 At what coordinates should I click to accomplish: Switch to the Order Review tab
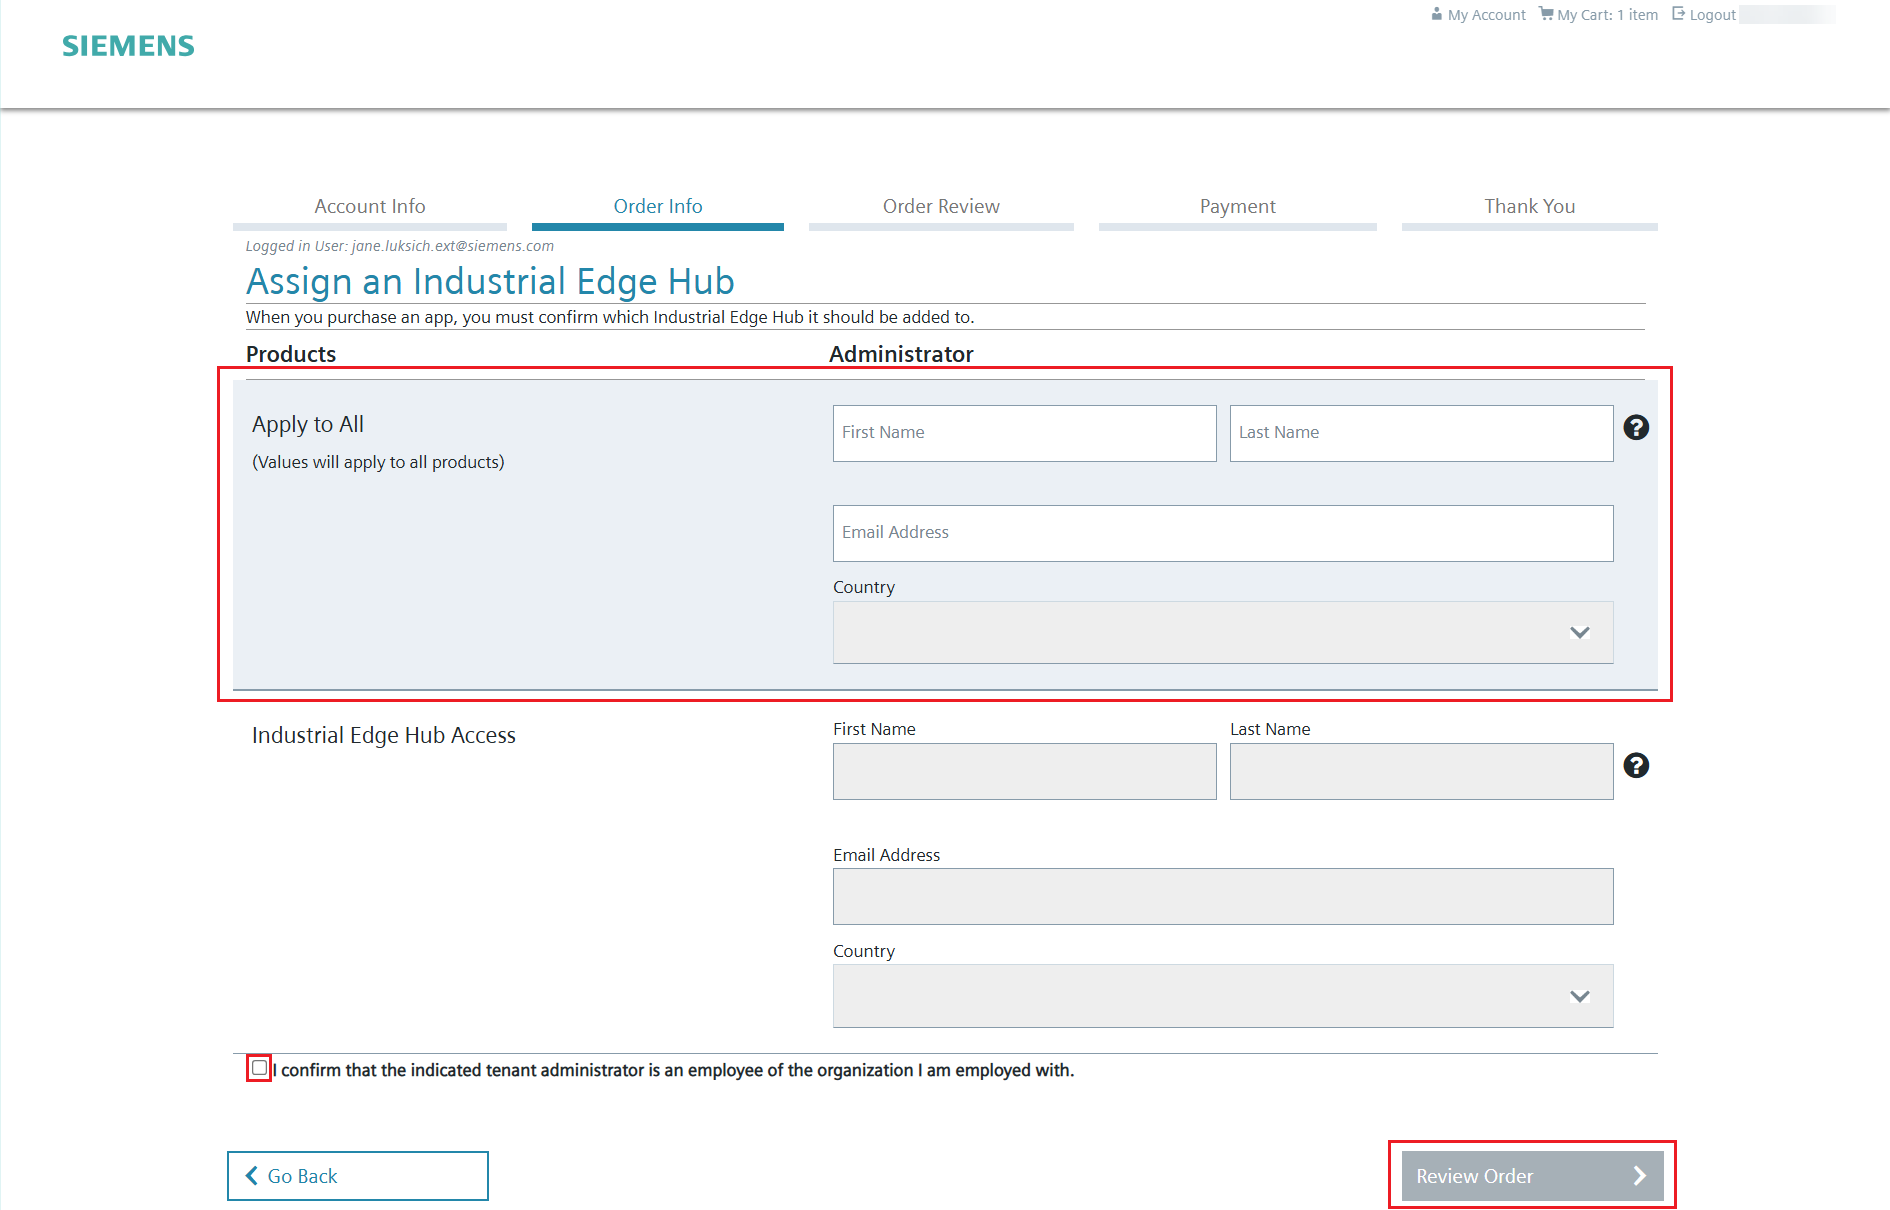coord(940,206)
